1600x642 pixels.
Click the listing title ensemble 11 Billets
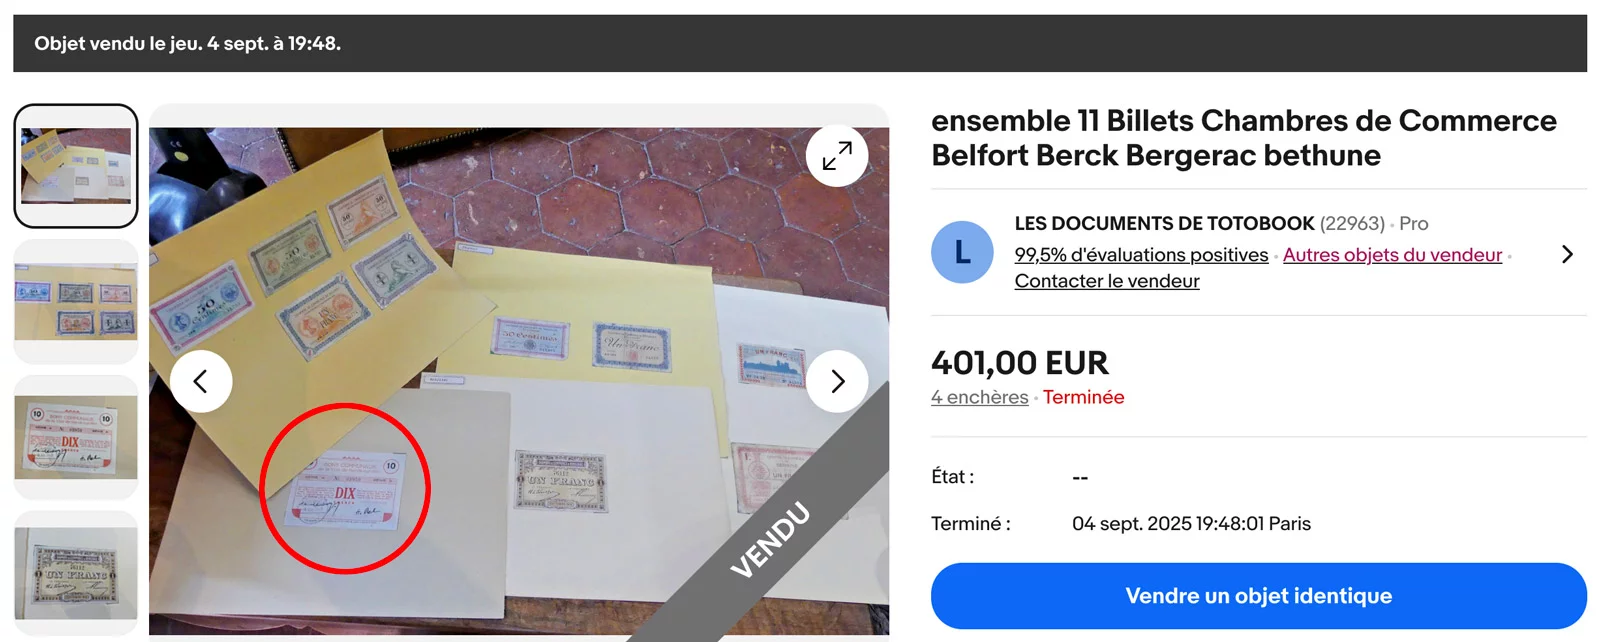pos(1243,138)
